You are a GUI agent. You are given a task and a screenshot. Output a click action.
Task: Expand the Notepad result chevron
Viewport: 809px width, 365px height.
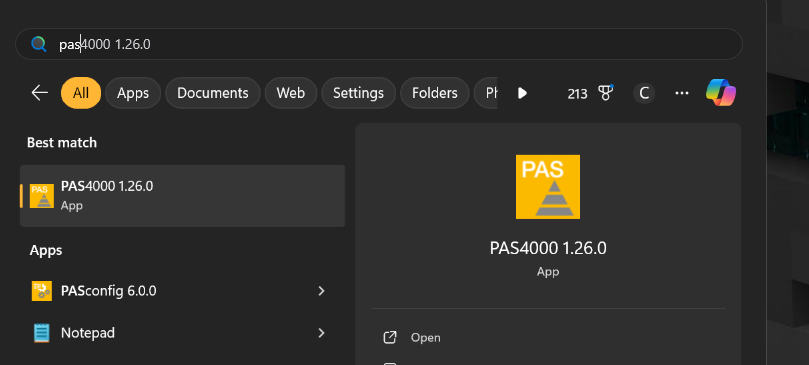tap(321, 333)
